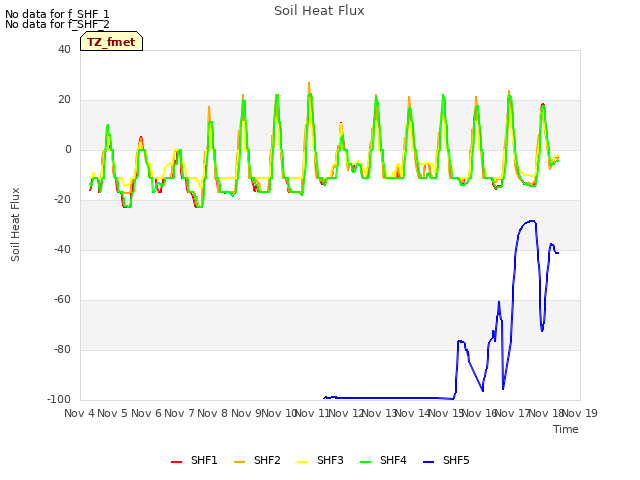The height and width of the screenshot is (480, 640).
Task: Click the blue SHF5 legend swatch
Action: 429,462
